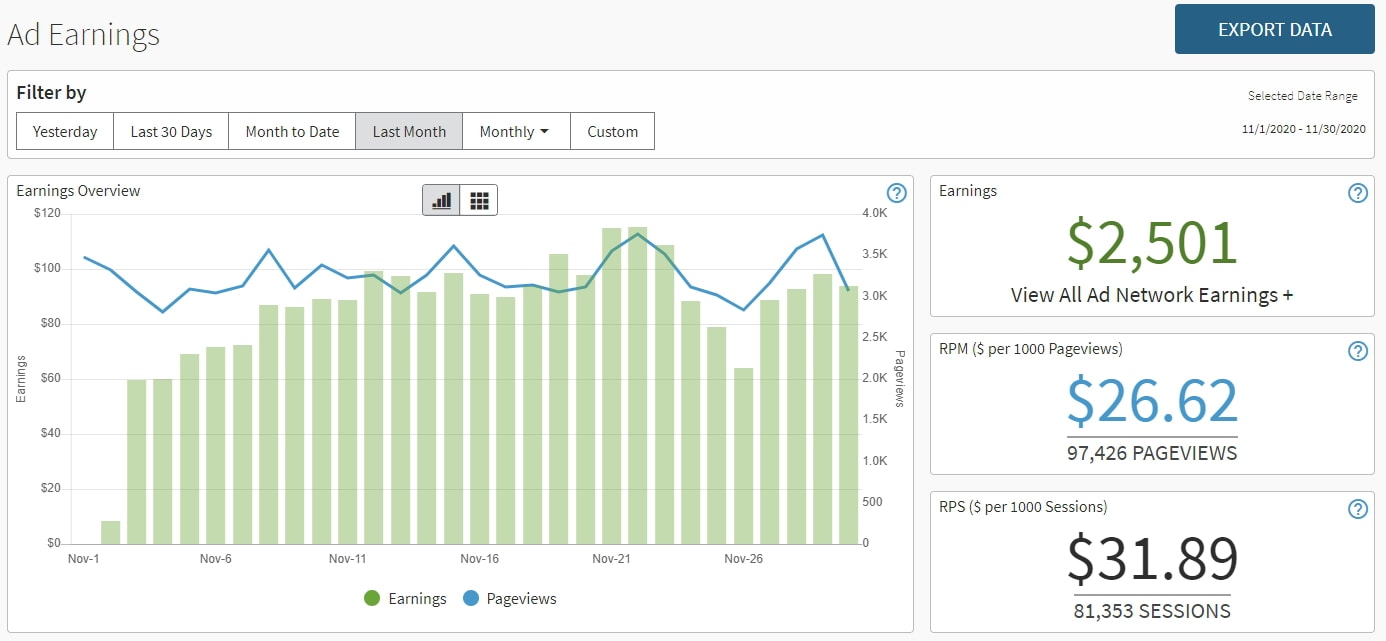This screenshot has width=1386, height=641.
Task: Filter by Yesterday
Action: [65, 131]
